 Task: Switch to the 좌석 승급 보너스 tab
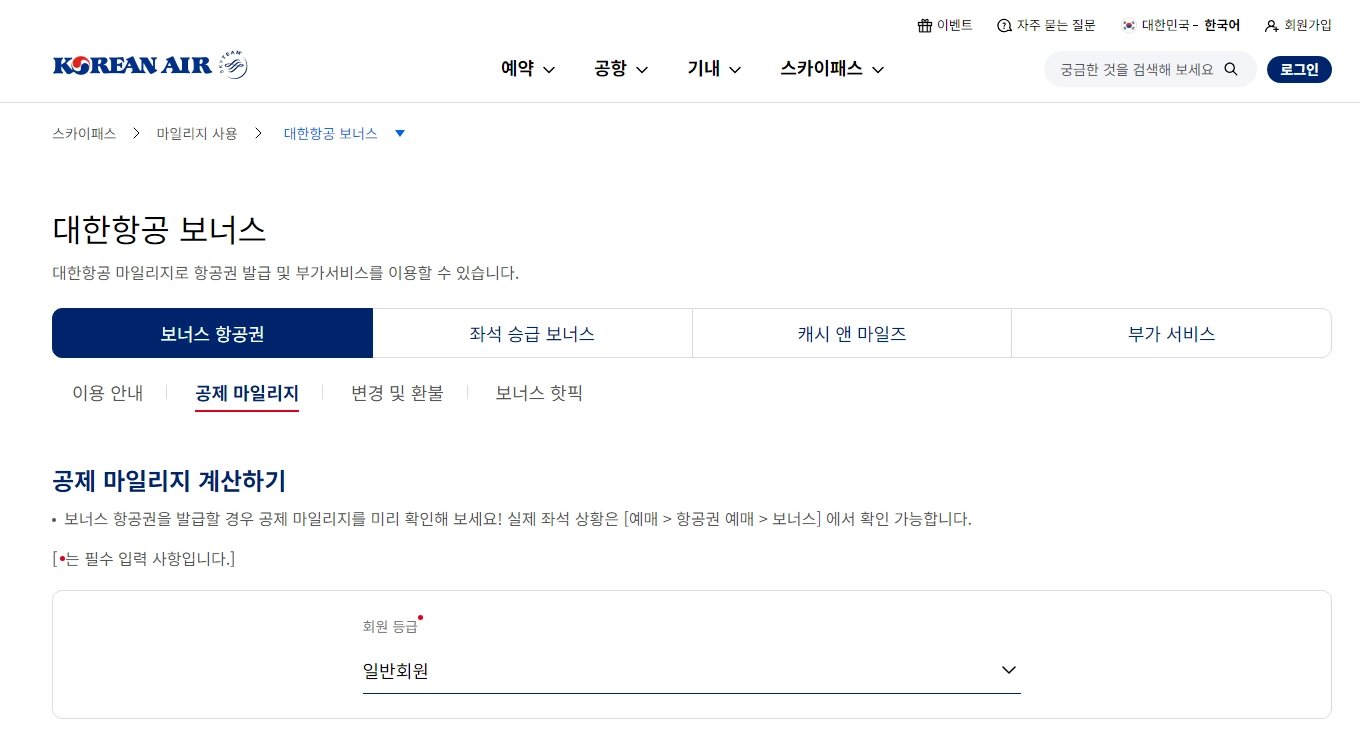(x=532, y=333)
